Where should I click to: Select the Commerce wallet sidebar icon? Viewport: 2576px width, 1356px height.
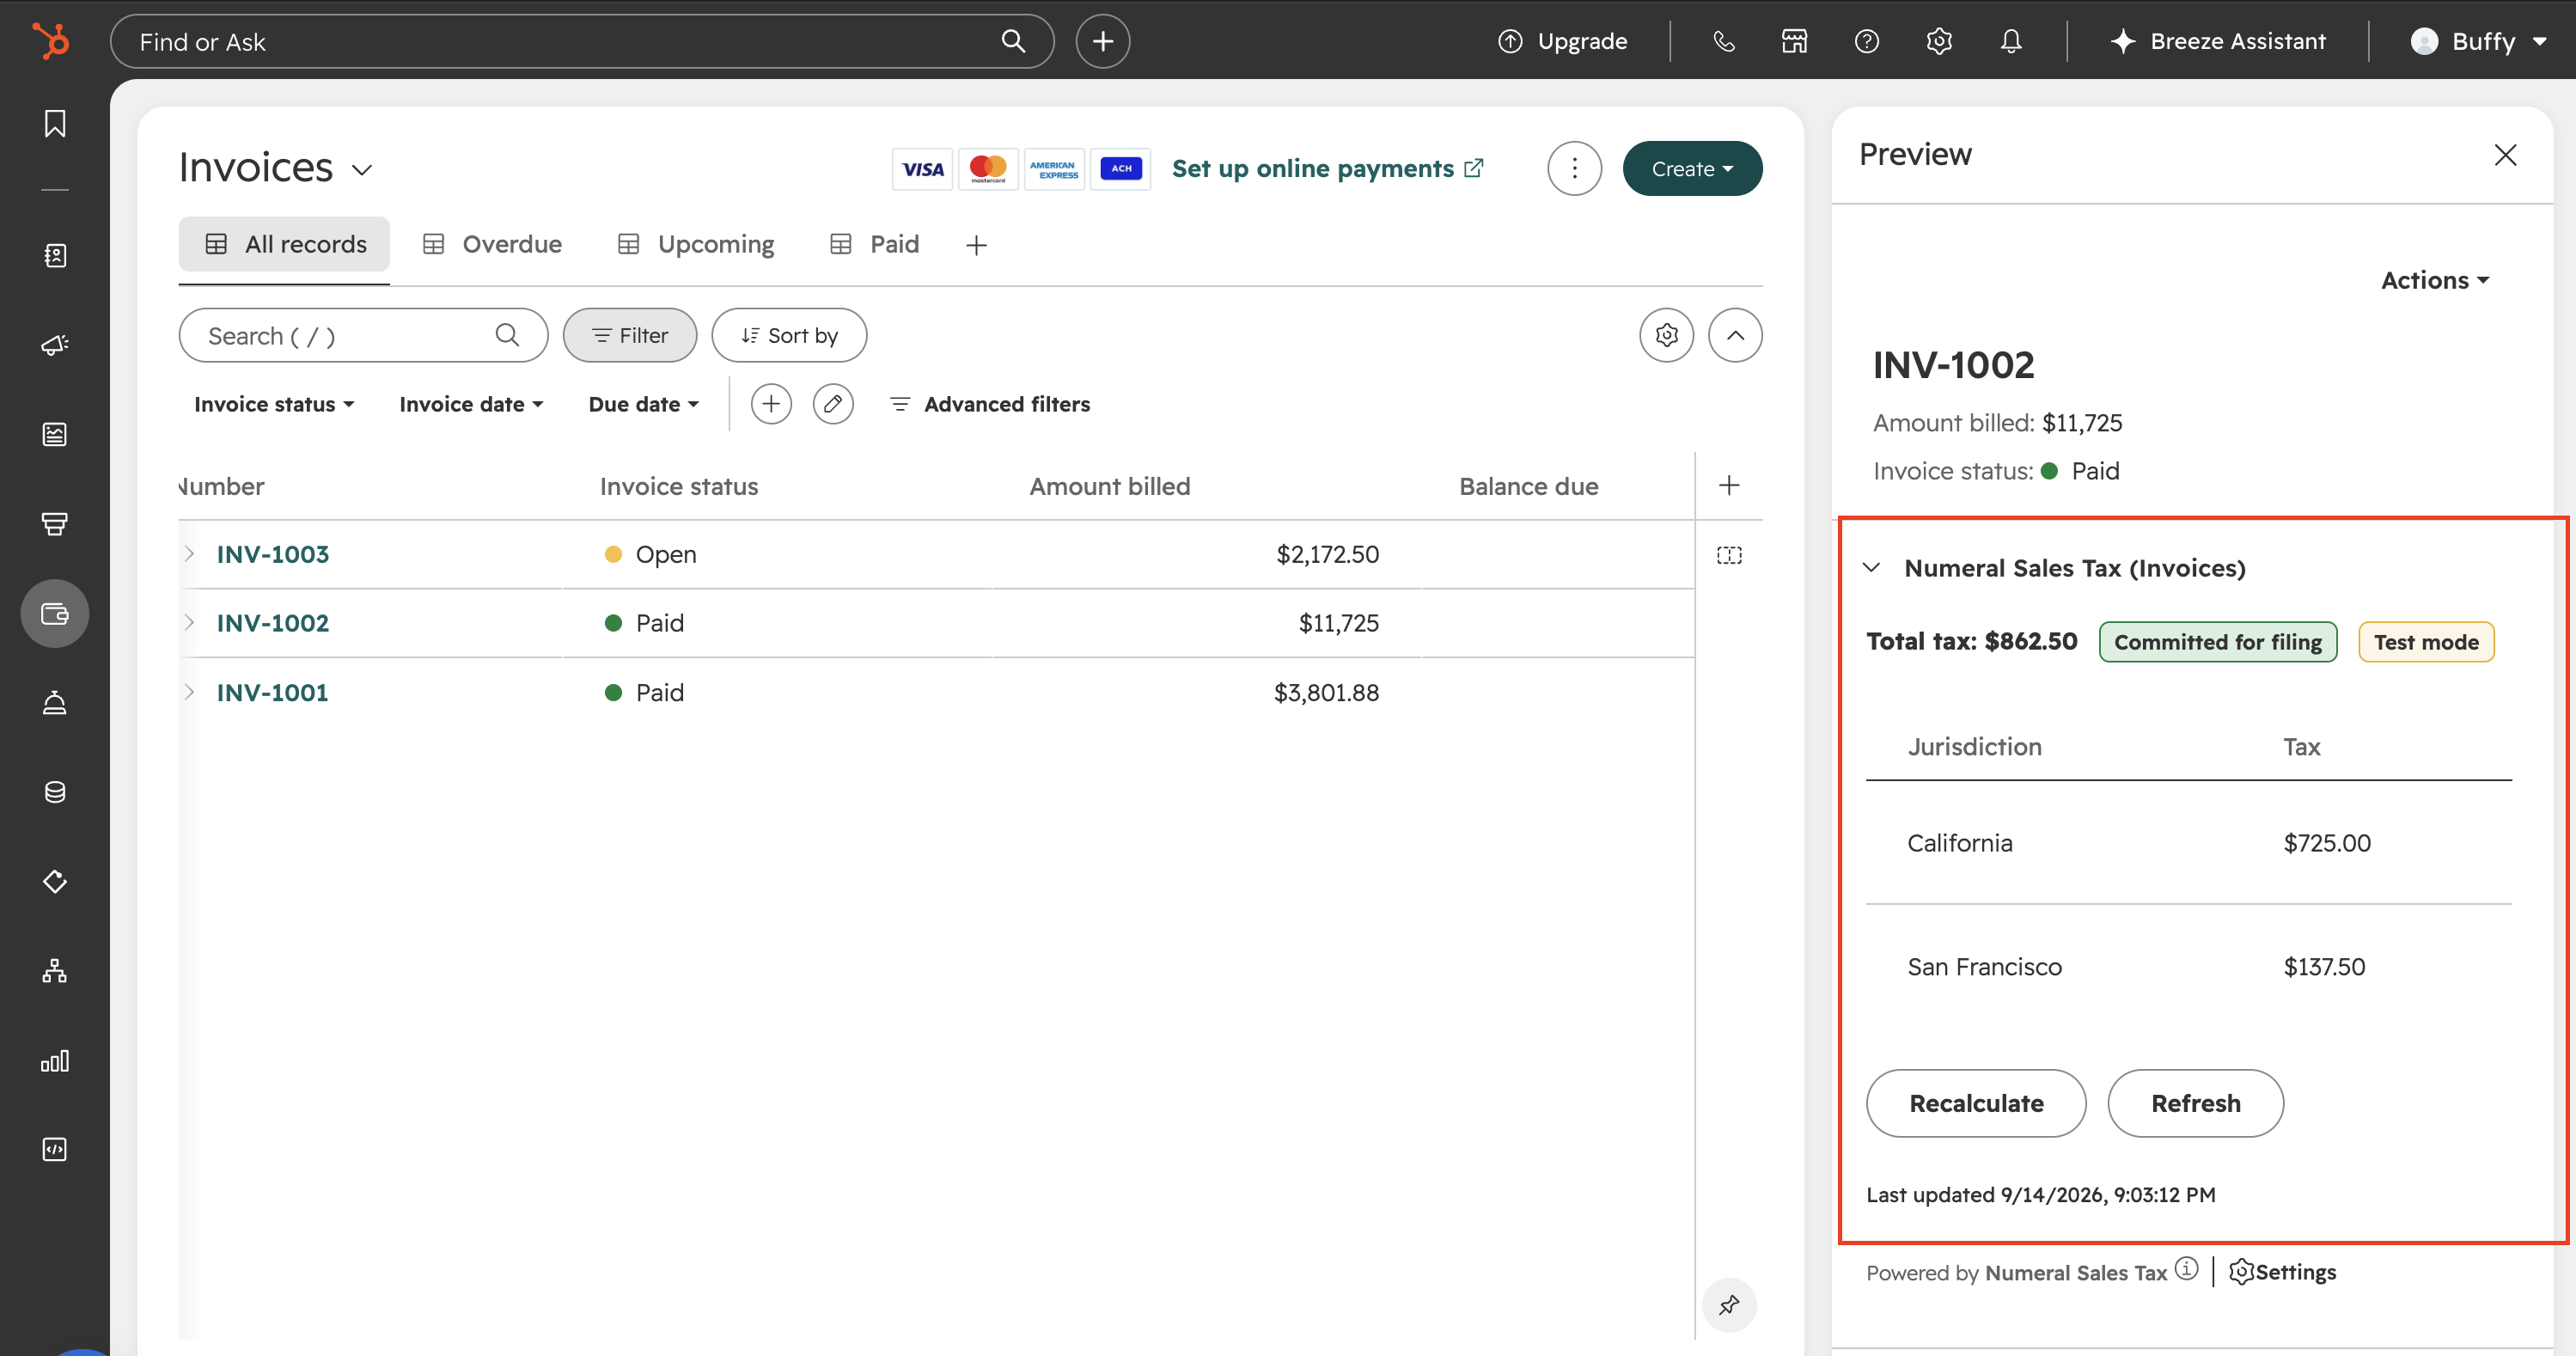(x=55, y=613)
